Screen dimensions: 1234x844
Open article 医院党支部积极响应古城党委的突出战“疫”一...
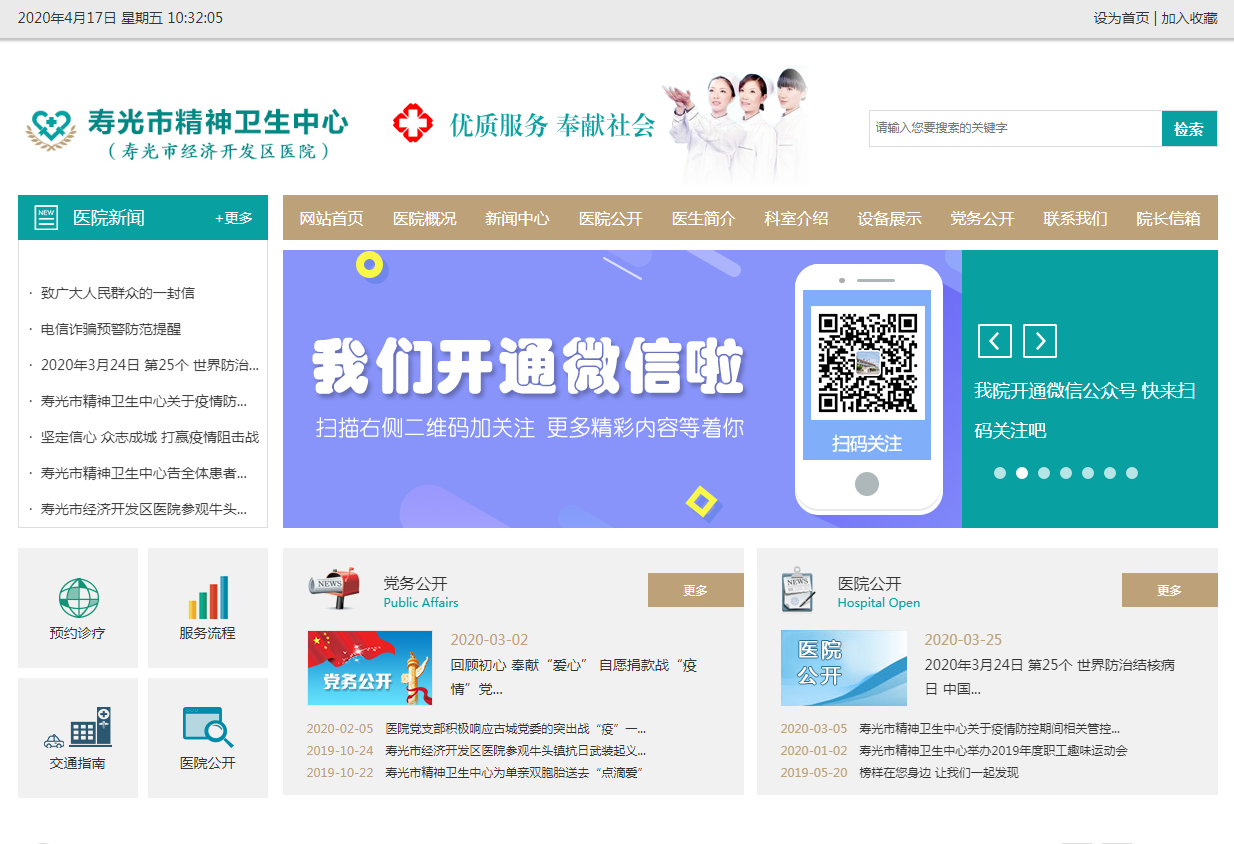click(x=516, y=729)
